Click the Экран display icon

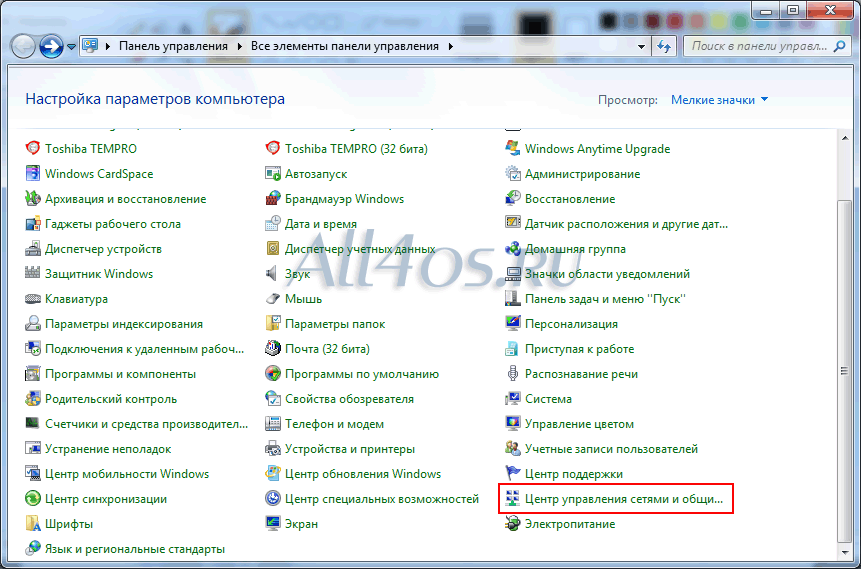273,523
